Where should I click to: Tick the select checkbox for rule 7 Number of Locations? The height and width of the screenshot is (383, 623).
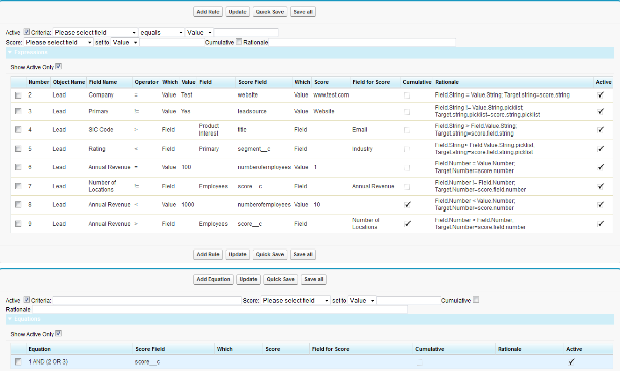pos(18,186)
